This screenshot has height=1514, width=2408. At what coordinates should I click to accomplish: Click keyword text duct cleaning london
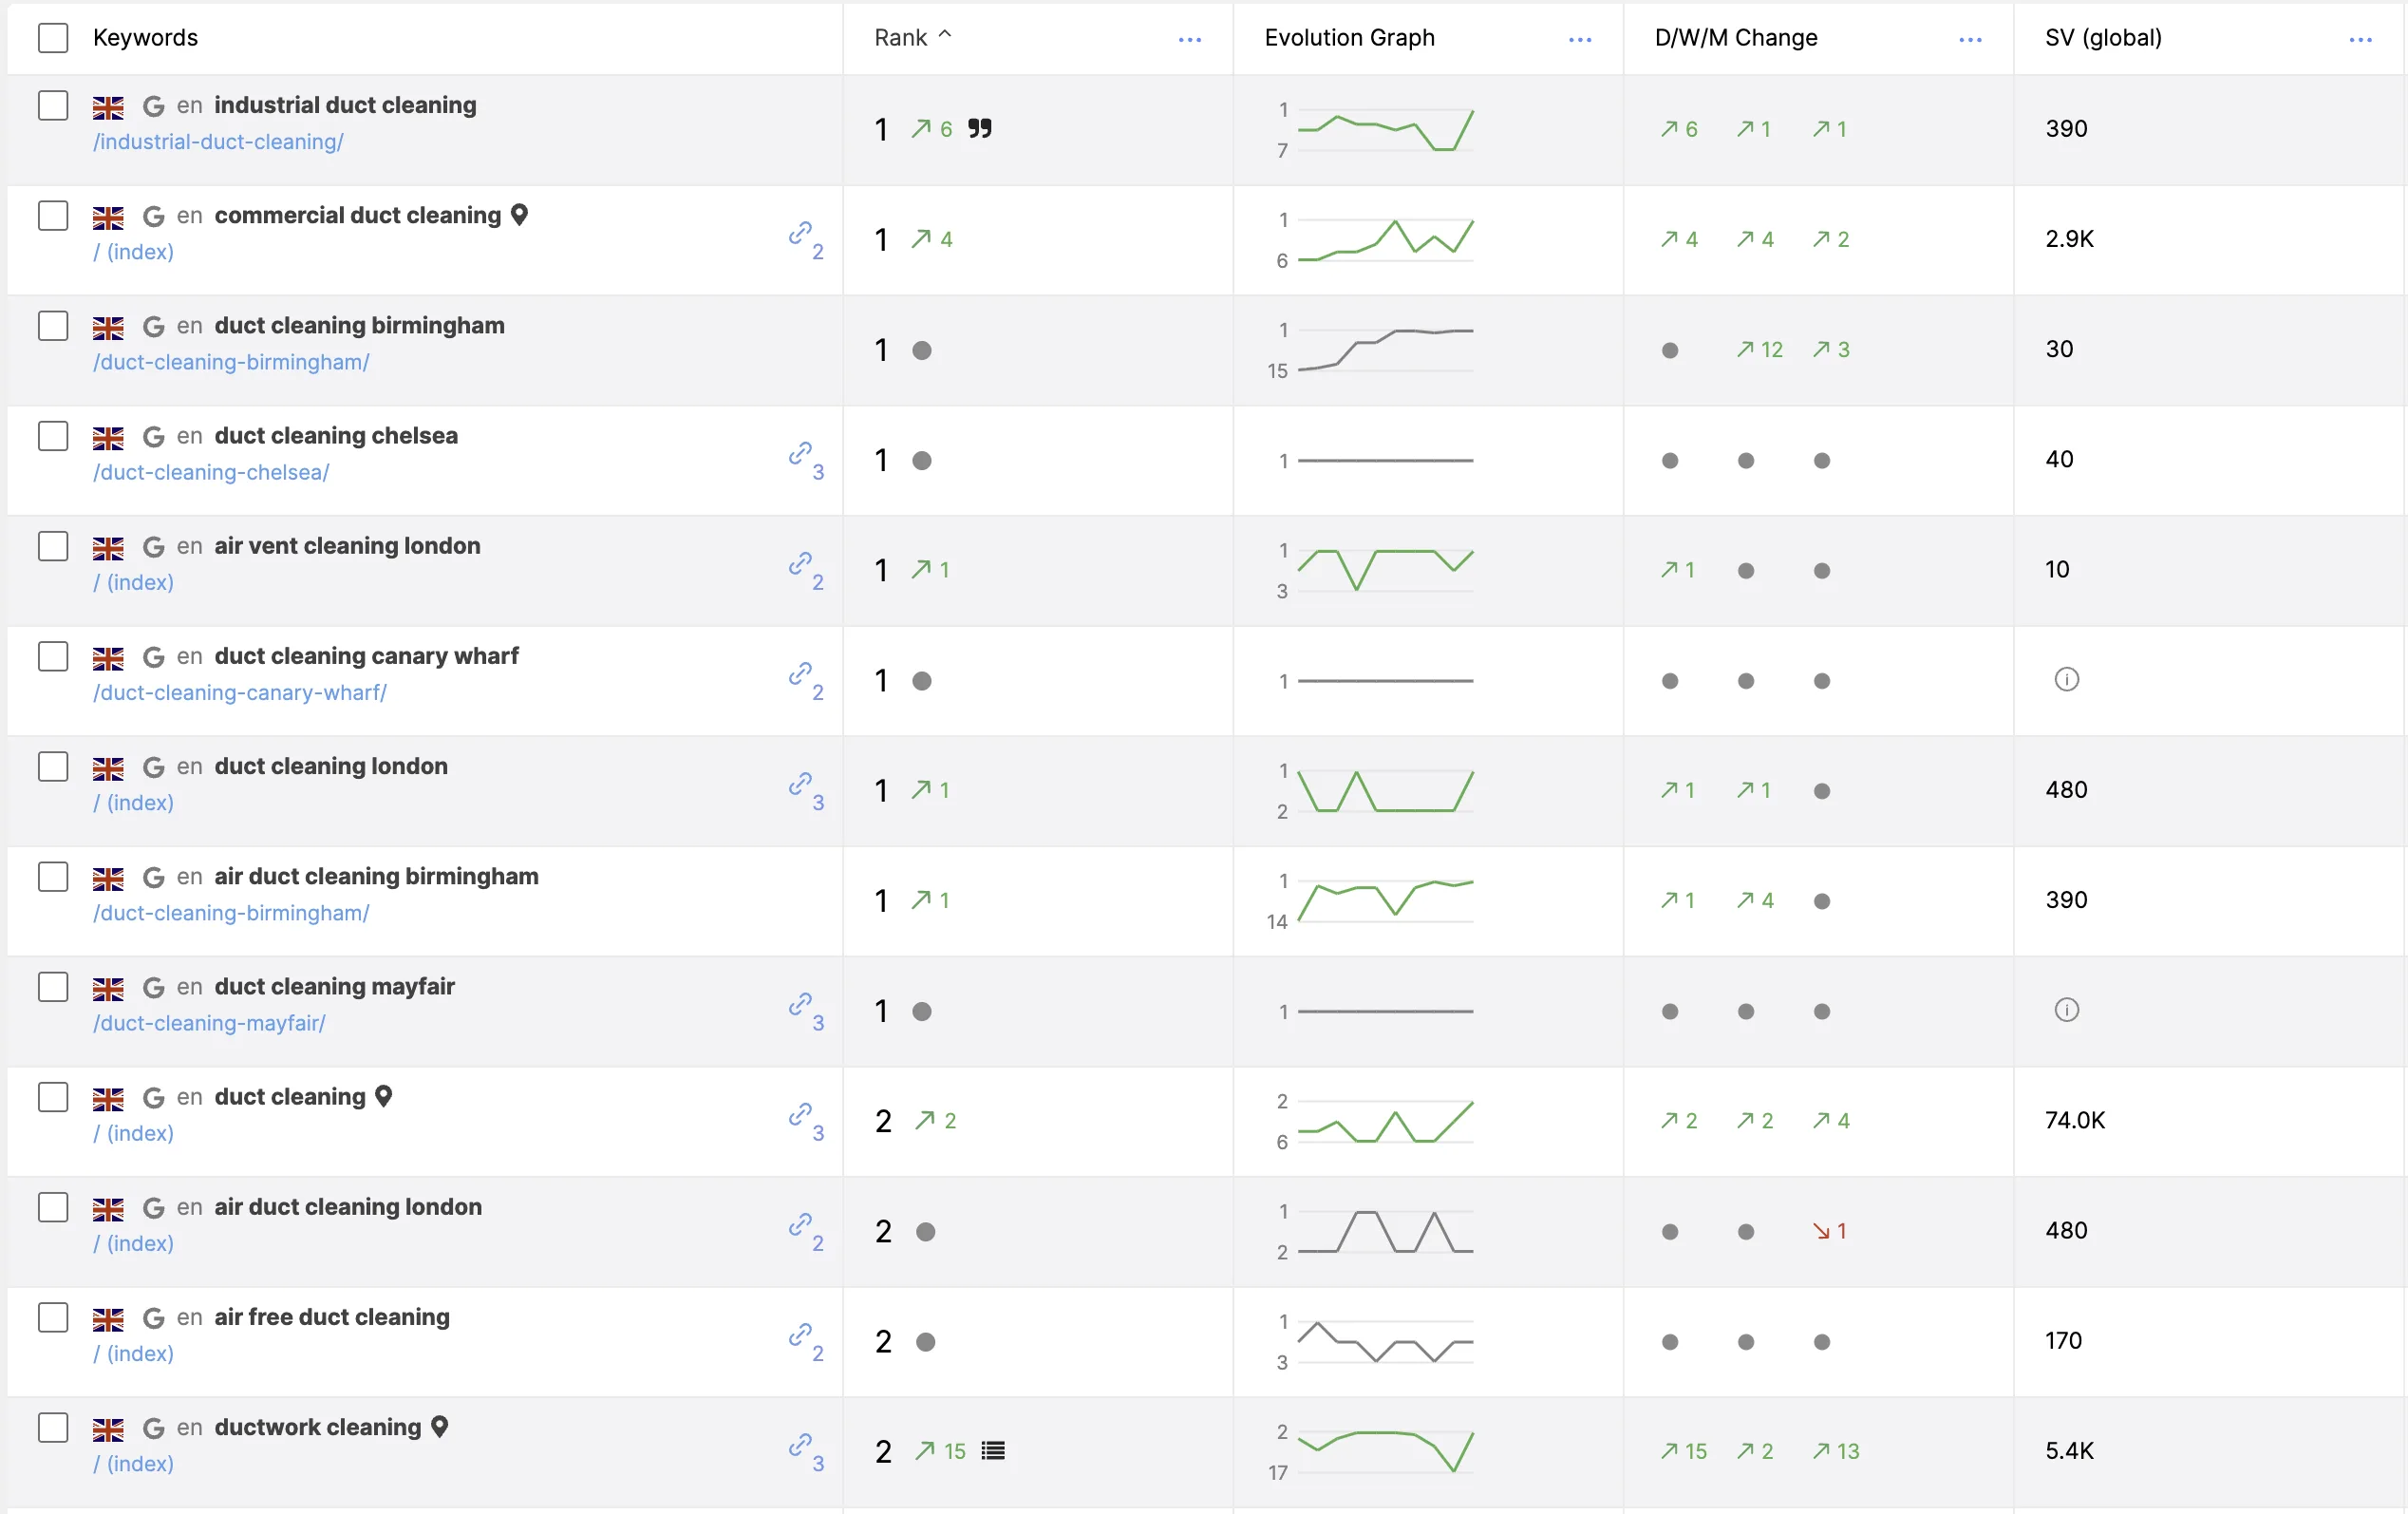pyautogui.click(x=331, y=766)
